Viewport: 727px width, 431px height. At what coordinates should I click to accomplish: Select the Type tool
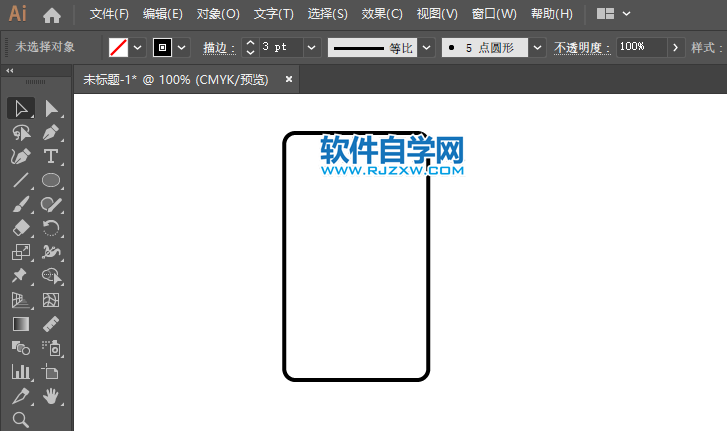[51, 157]
